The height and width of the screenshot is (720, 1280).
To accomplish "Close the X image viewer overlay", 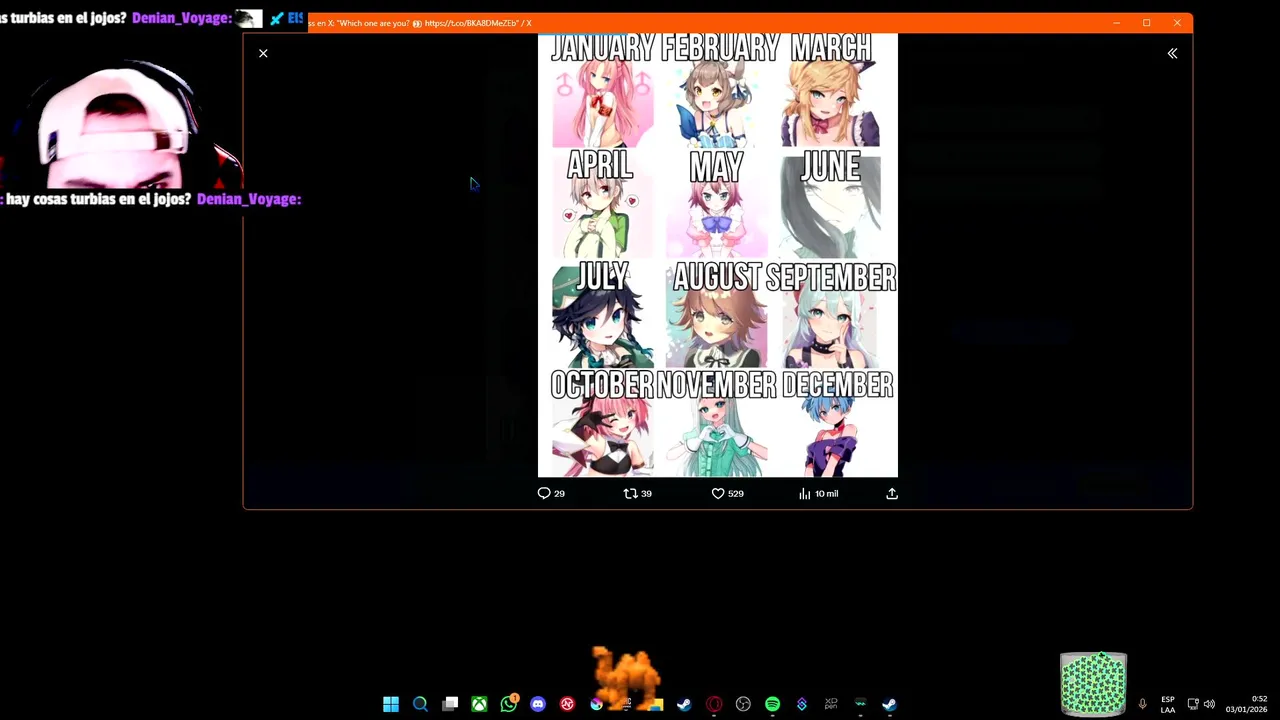I will tap(263, 53).
